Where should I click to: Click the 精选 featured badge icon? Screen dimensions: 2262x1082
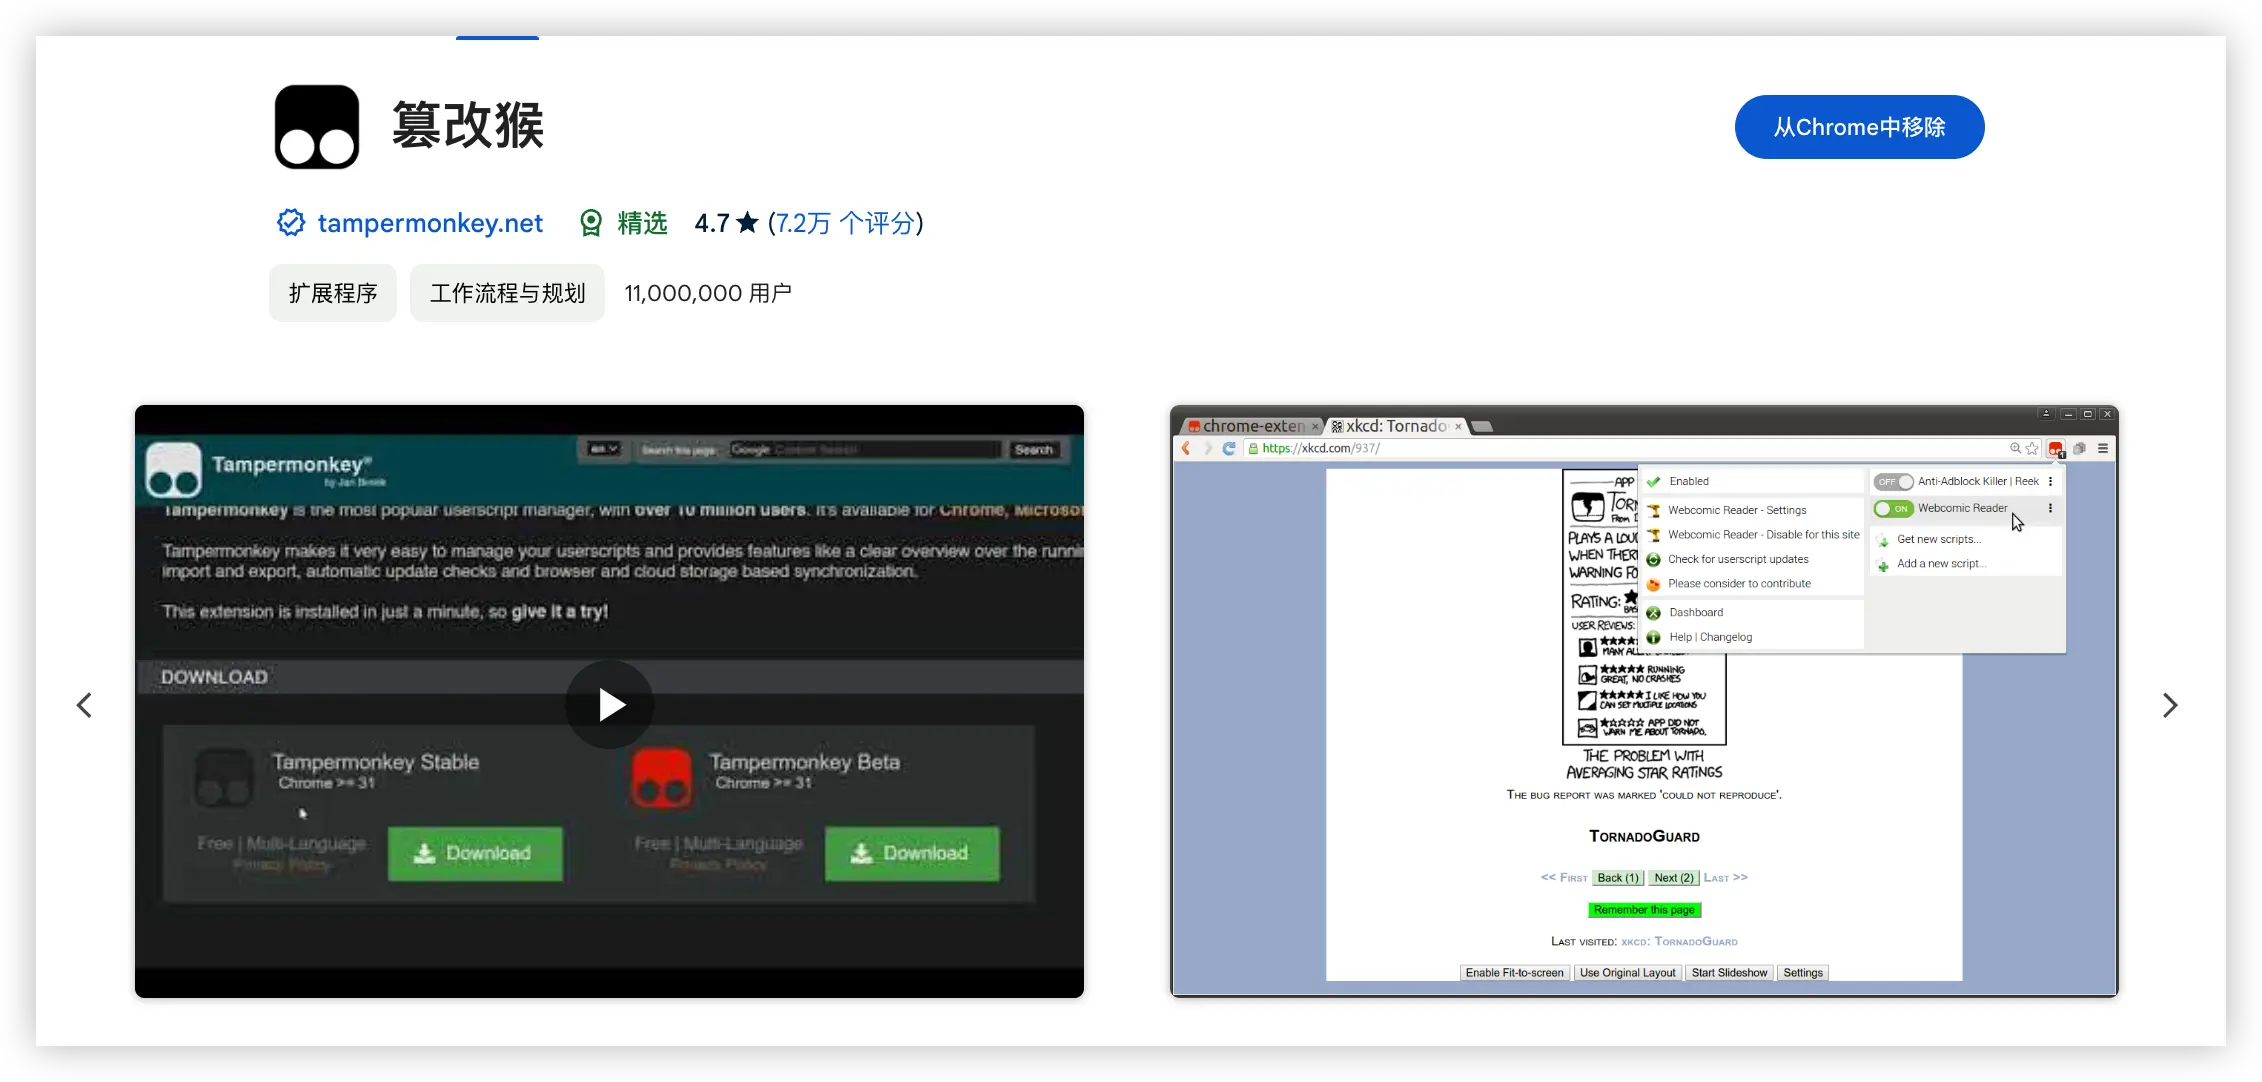(591, 223)
